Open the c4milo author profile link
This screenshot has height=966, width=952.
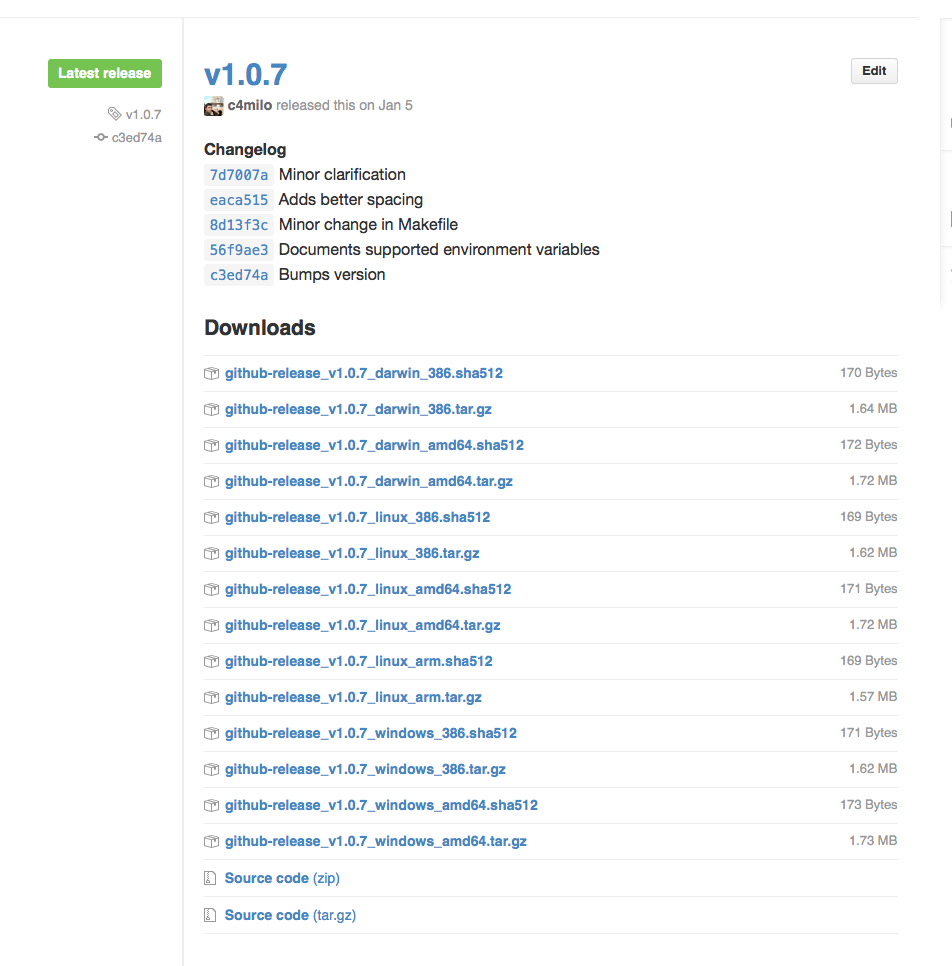(x=249, y=105)
